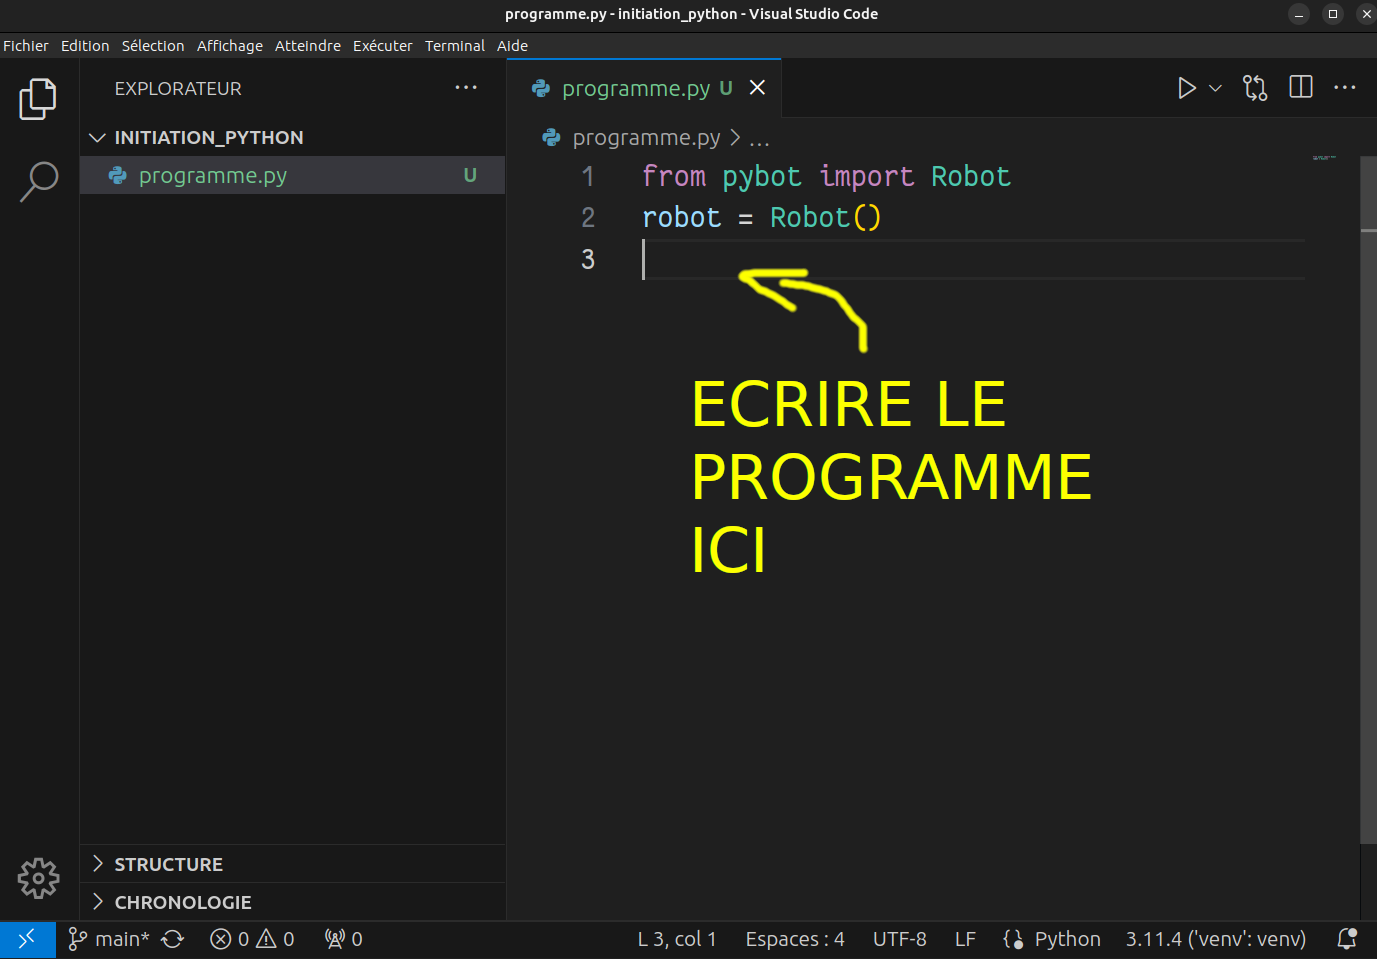
Task: Click the variable robot on line 2
Action: tap(681, 218)
